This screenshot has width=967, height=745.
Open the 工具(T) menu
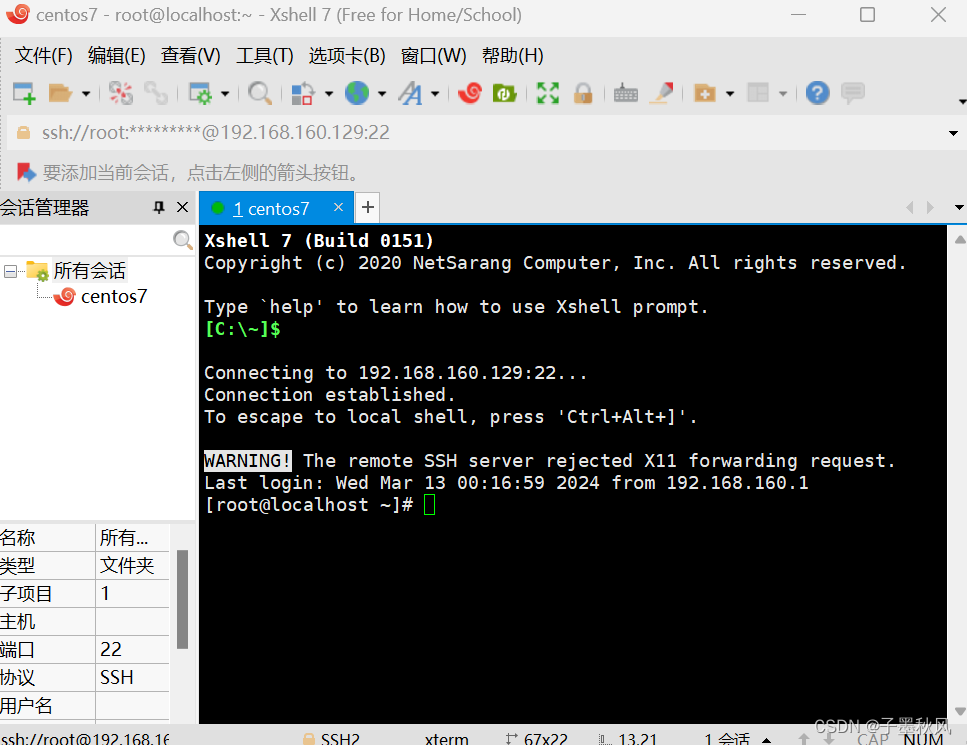click(x=265, y=56)
